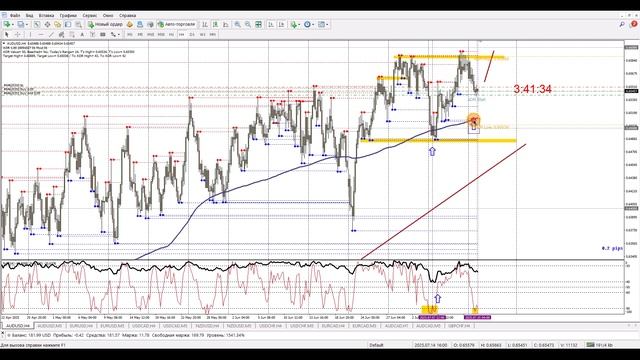
Task: Select the Text (A) tool
Action: 82,35
